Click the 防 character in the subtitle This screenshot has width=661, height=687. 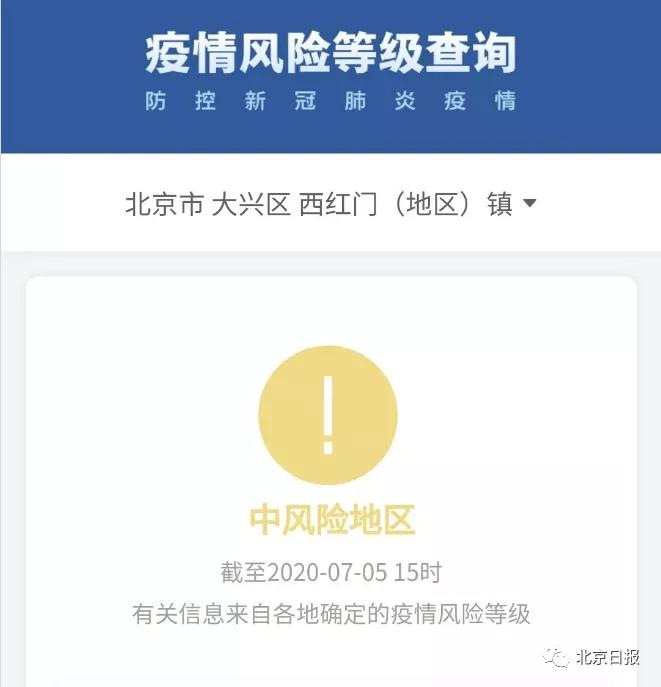[156, 101]
